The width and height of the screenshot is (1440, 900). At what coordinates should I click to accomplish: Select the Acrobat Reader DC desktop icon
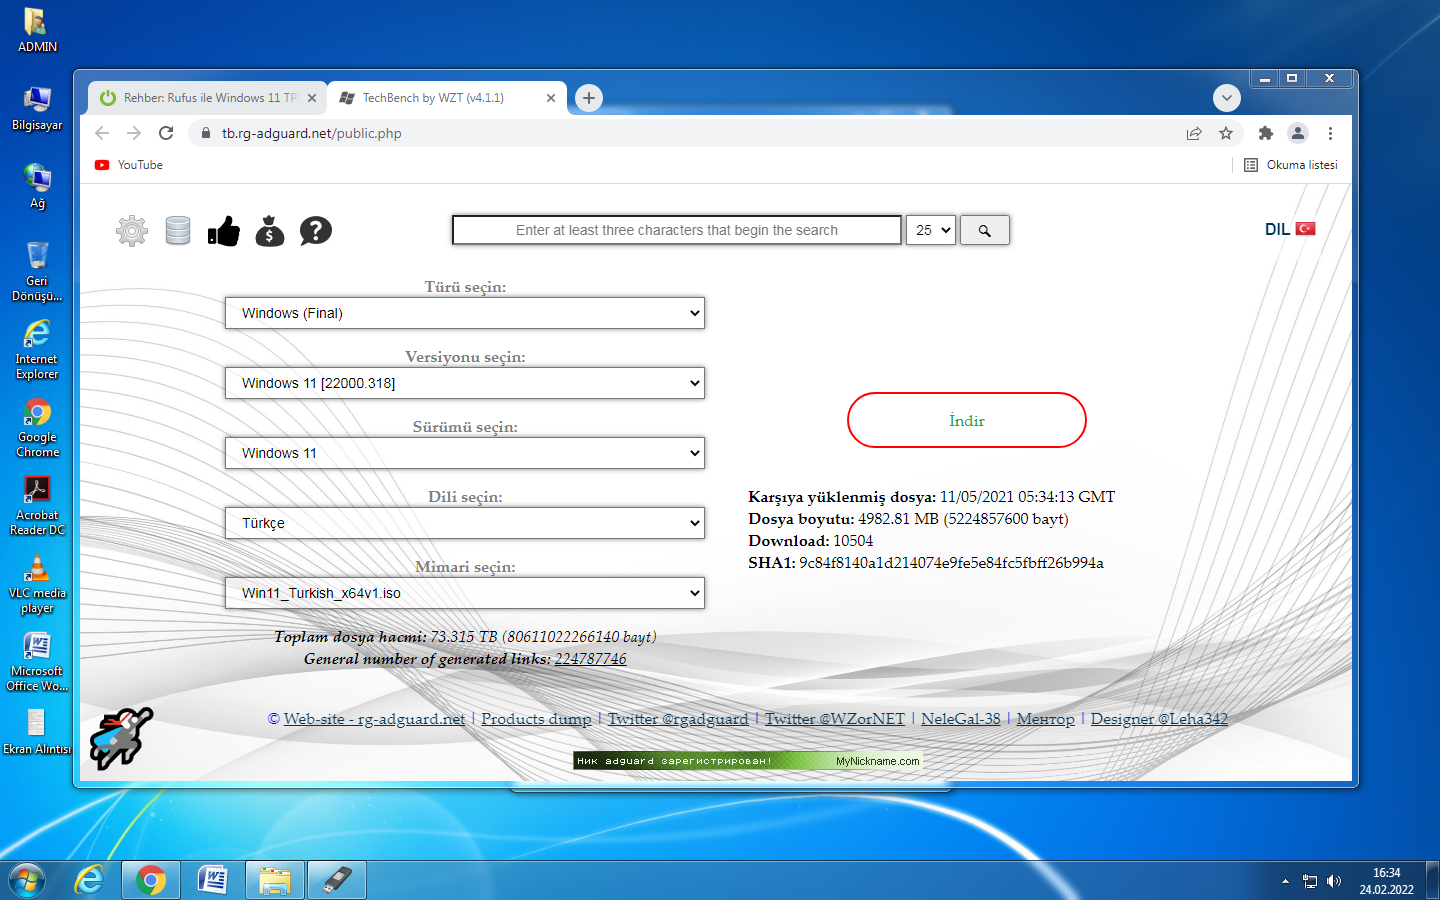pyautogui.click(x=37, y=506)
